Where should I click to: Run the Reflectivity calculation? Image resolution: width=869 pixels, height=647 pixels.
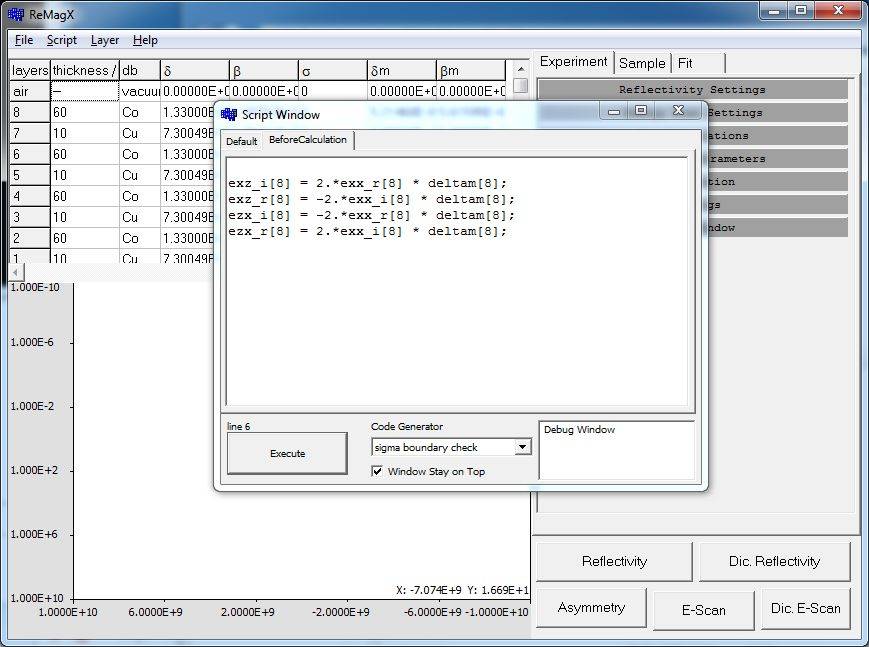(613, 561)
